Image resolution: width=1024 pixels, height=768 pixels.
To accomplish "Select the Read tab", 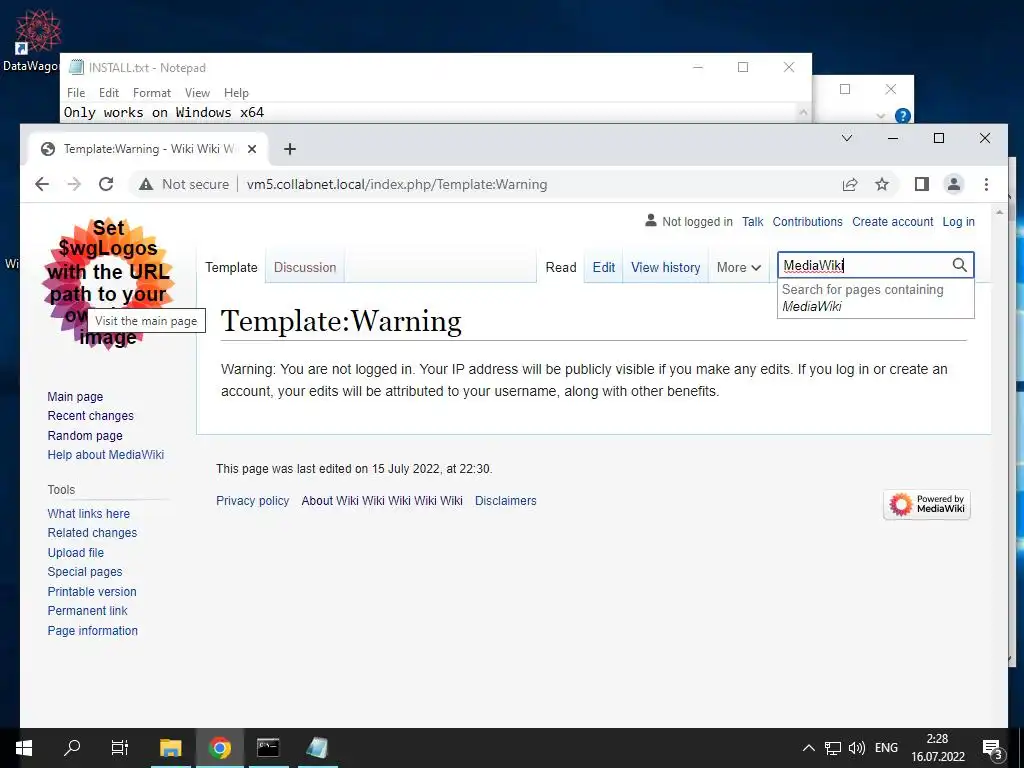I will (561, 267).
